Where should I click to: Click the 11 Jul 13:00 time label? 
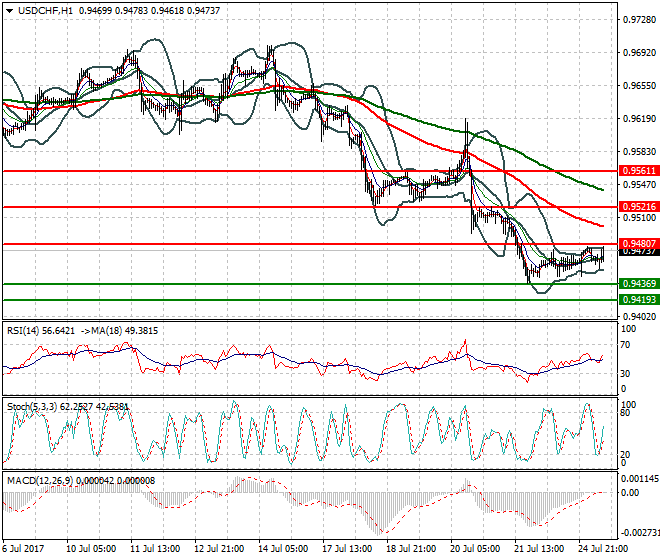(155, 549)
